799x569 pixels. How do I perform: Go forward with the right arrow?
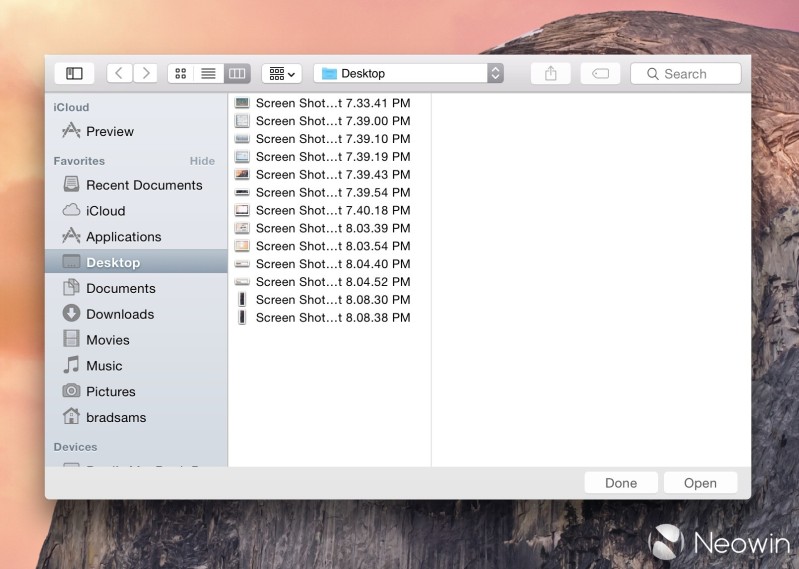click(146, 73)
